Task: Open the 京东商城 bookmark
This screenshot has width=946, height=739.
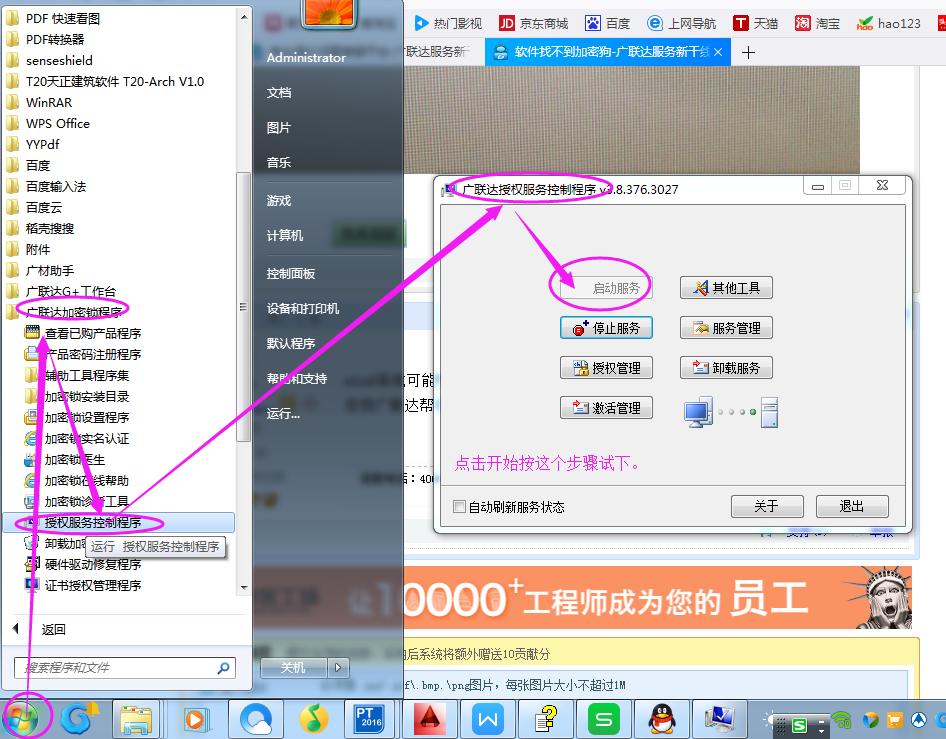Action: click(x=534, y=24)
